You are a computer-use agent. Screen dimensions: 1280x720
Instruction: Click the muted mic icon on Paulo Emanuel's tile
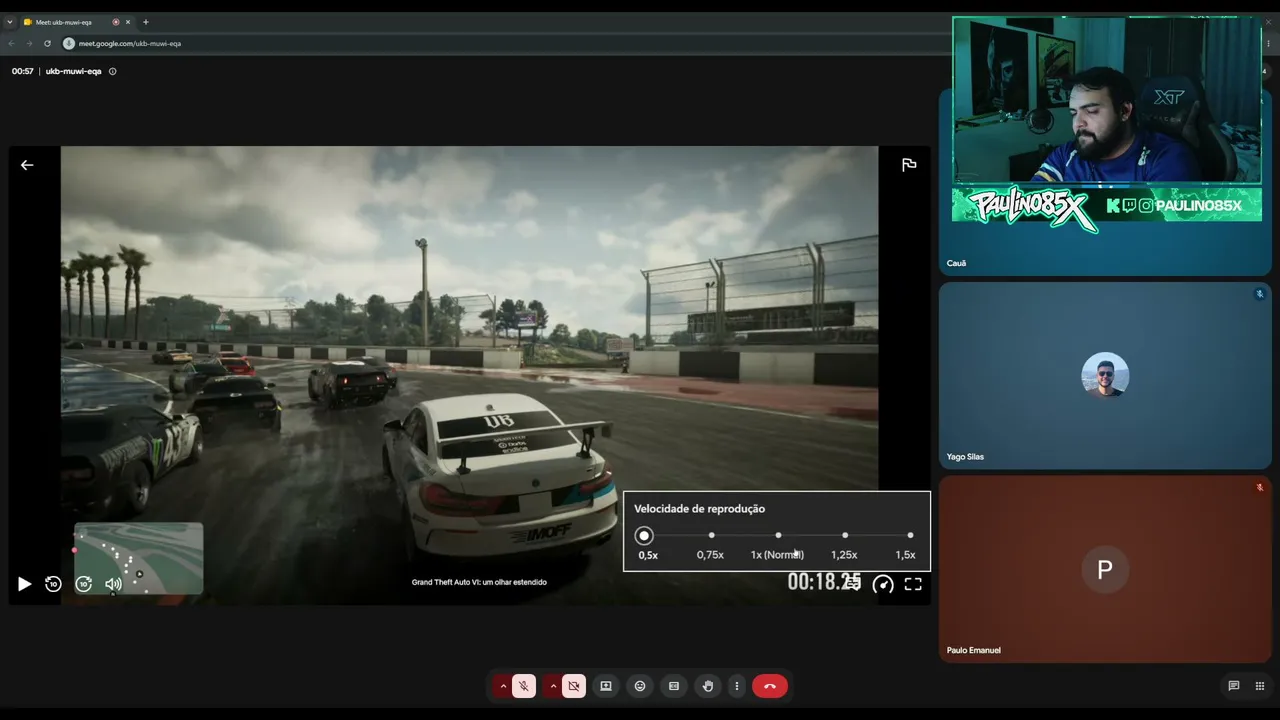1260,487
